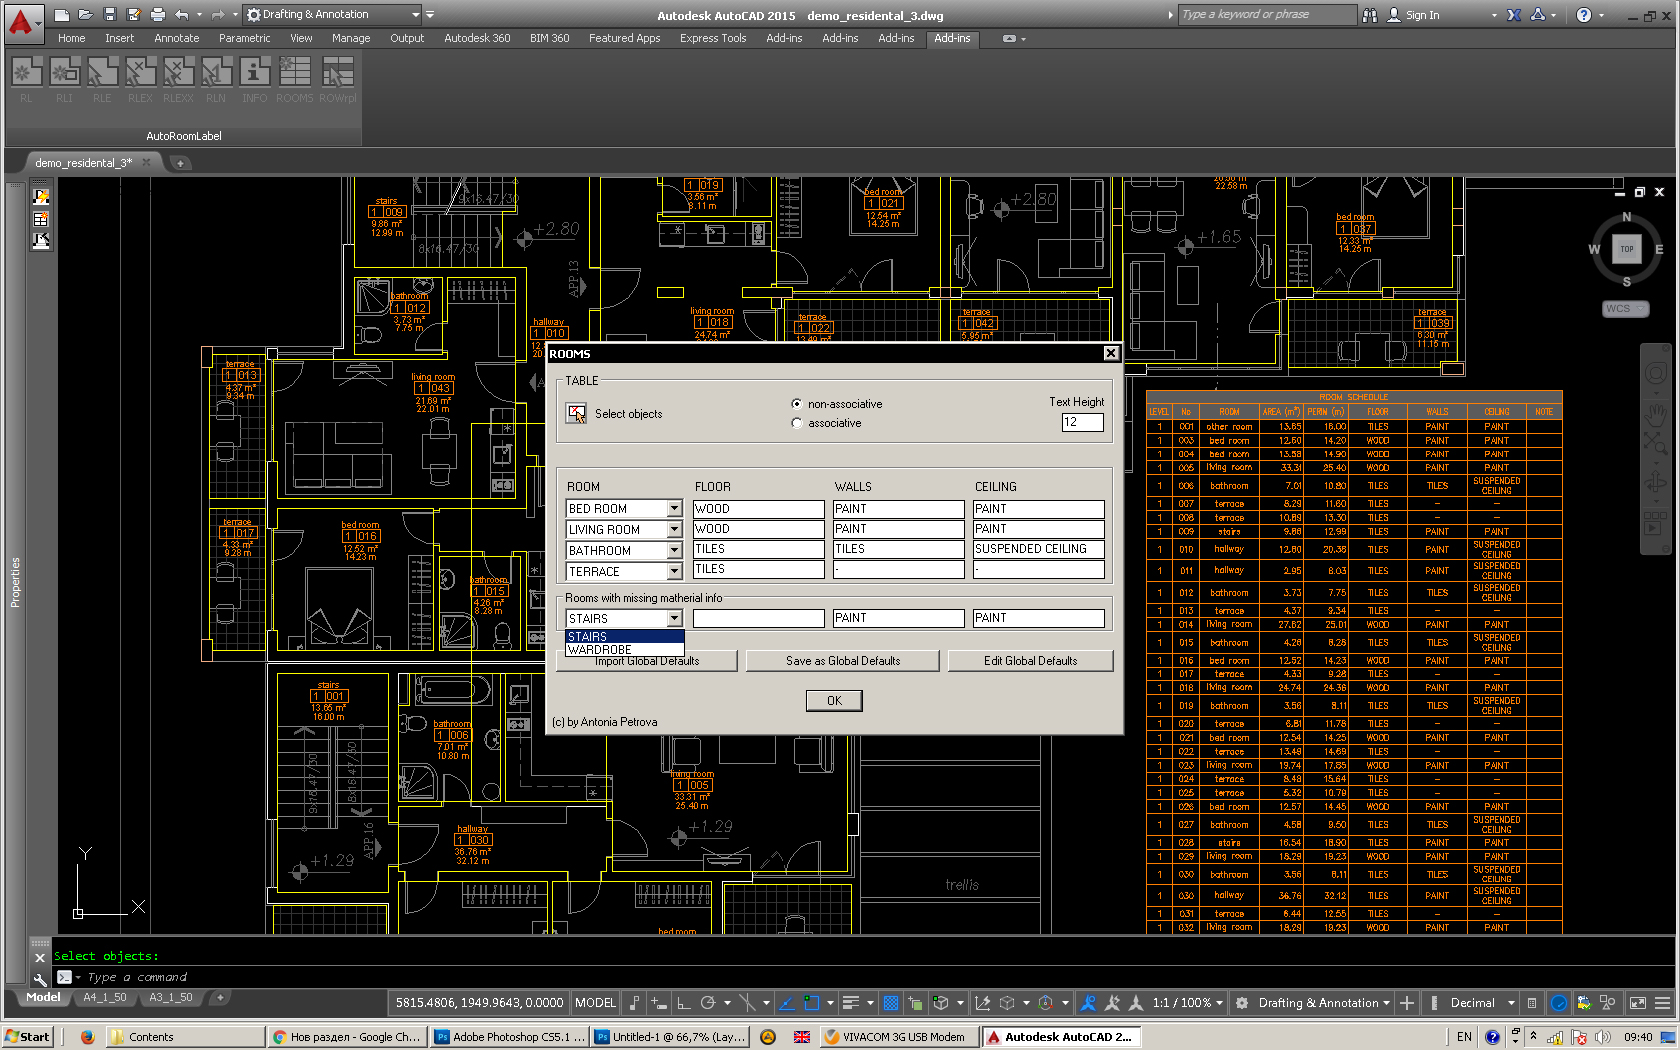Click the Select objects pick icon
Viewport: 1680px width, 1050px height.
click(x=577, y=414)
